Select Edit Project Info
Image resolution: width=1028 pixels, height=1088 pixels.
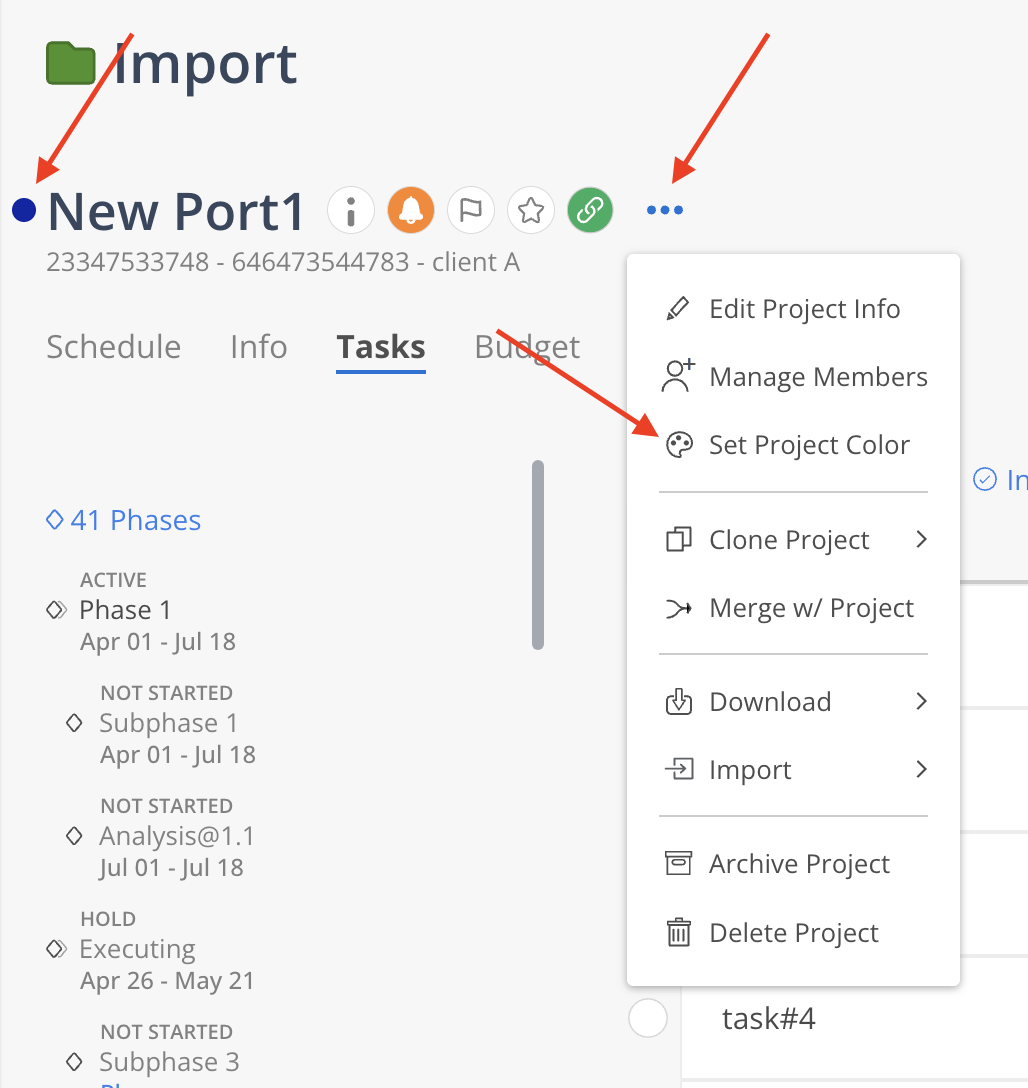click(x=804, y=309)
